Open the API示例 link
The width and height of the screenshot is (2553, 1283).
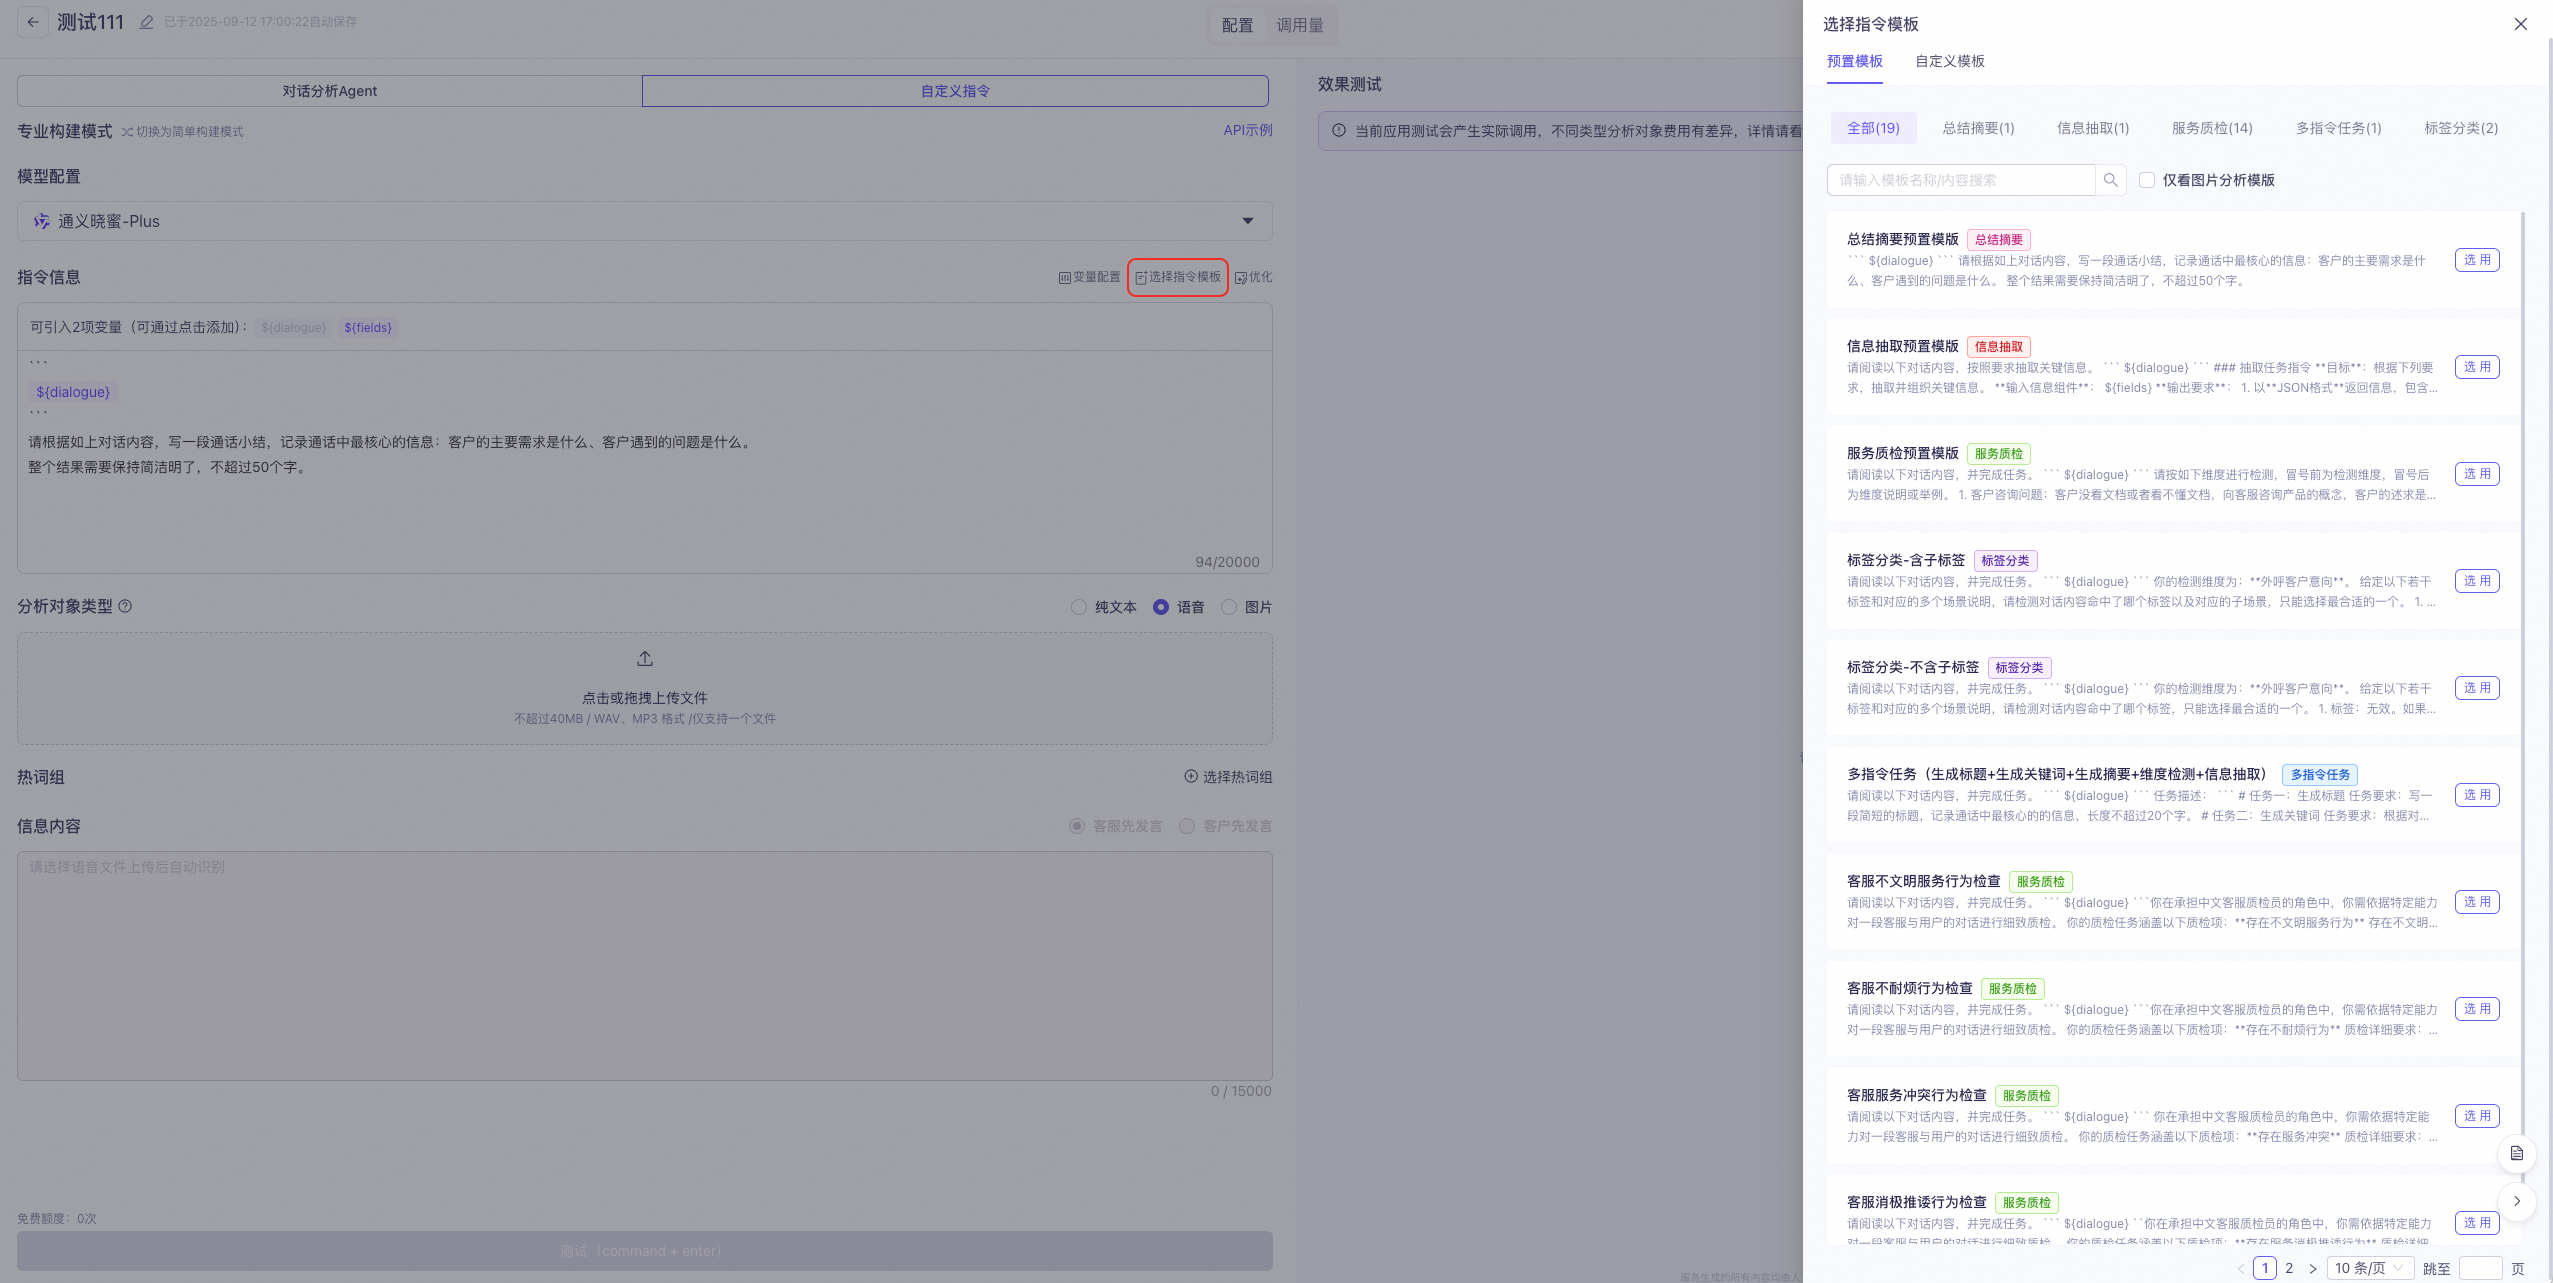tap(1247, 130)
